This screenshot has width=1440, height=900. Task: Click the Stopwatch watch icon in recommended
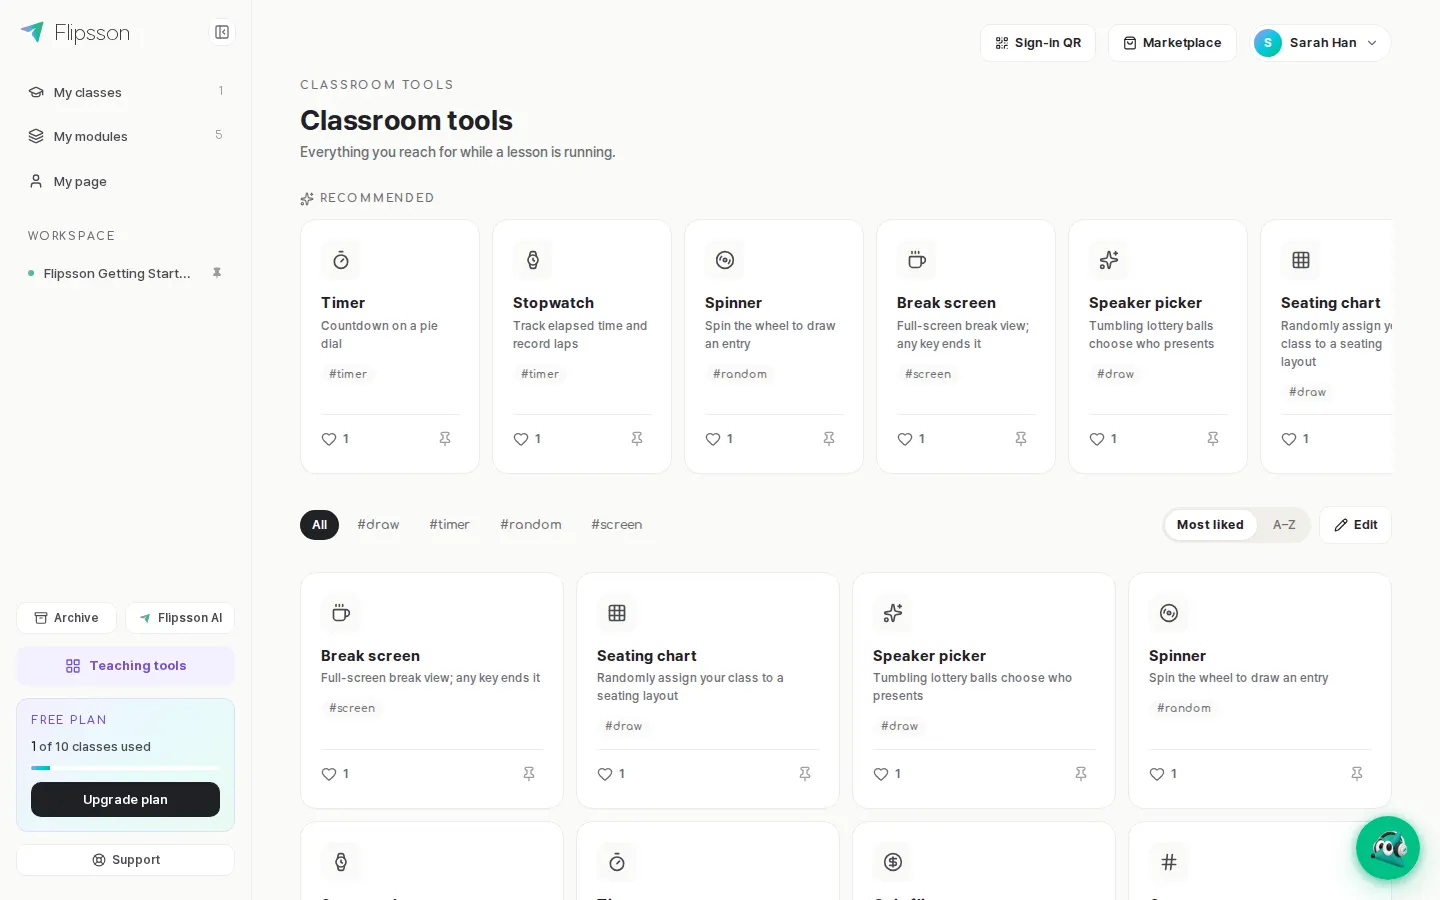click(533, 260)
